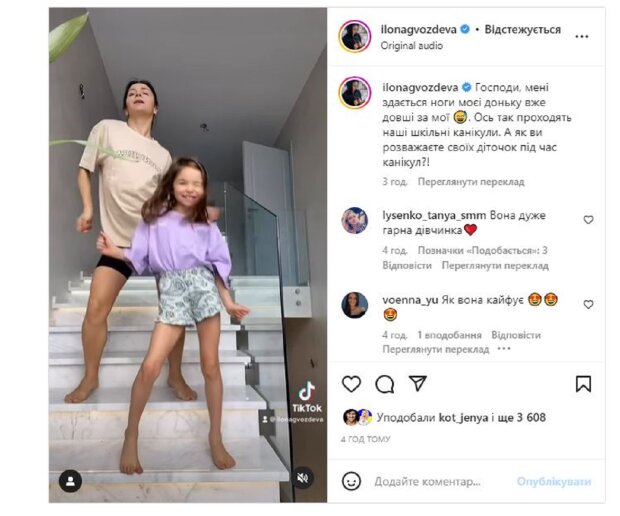
Task: Open Original audio link
Action: click(x=412, y=46)
